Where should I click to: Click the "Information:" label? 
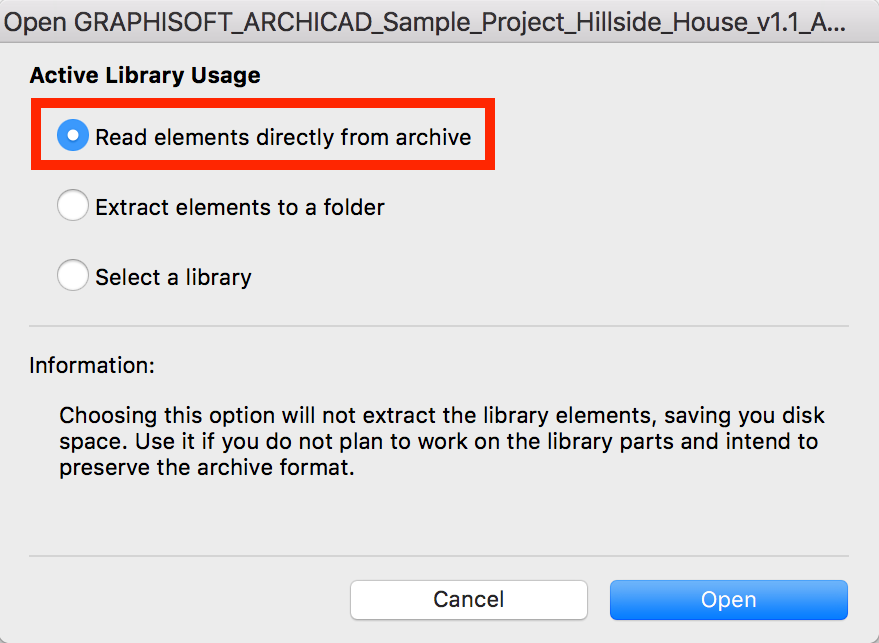point(92,365)
